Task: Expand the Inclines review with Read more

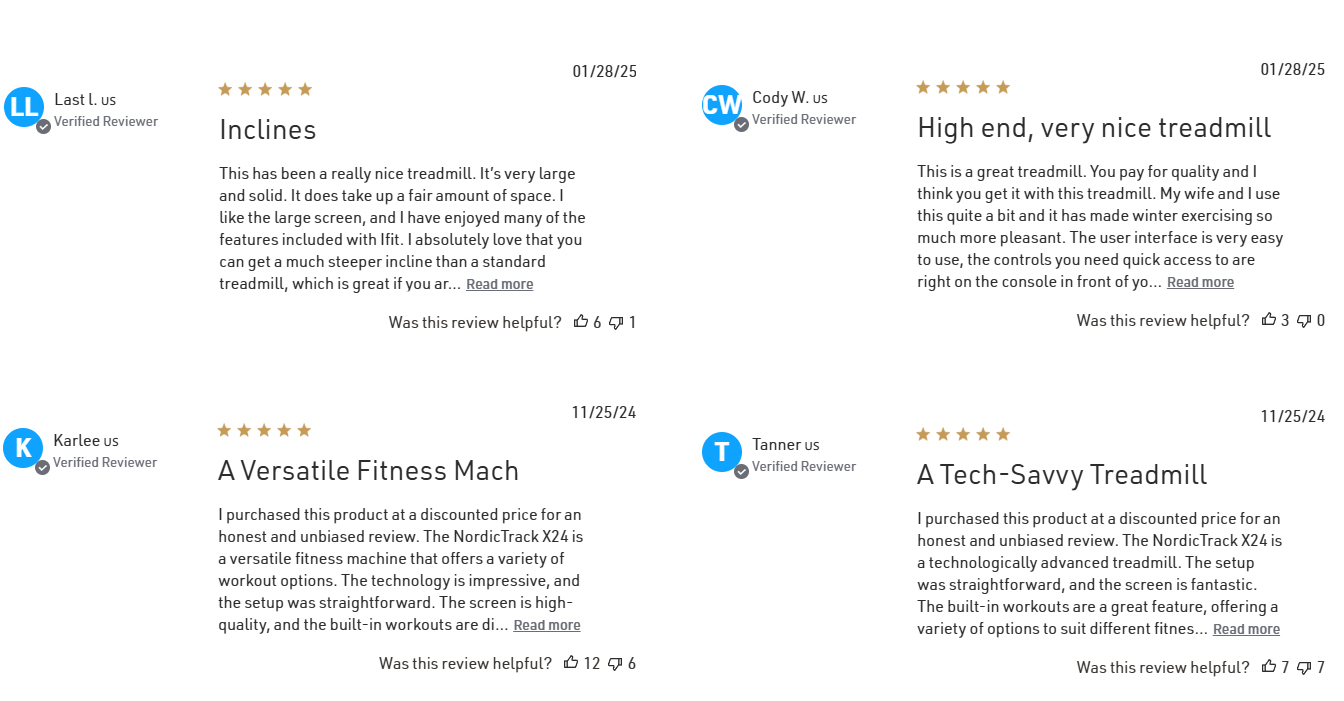Action: [499, 284]
